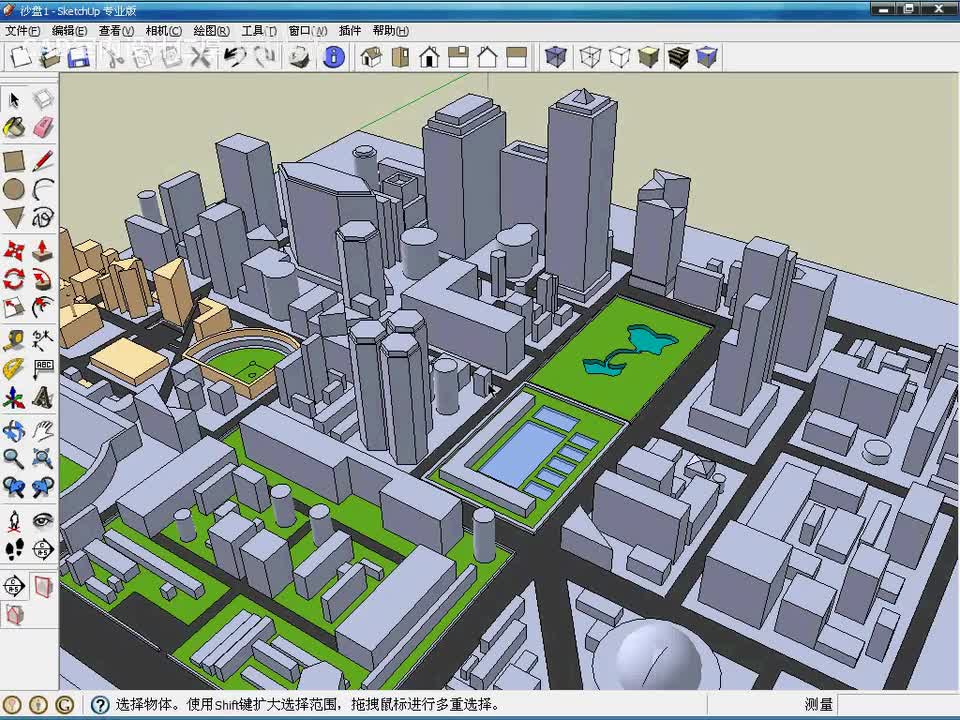Open the 窗口 (Window) menu
This screenshot has height=720, width=960.
[x=306, y=31]
